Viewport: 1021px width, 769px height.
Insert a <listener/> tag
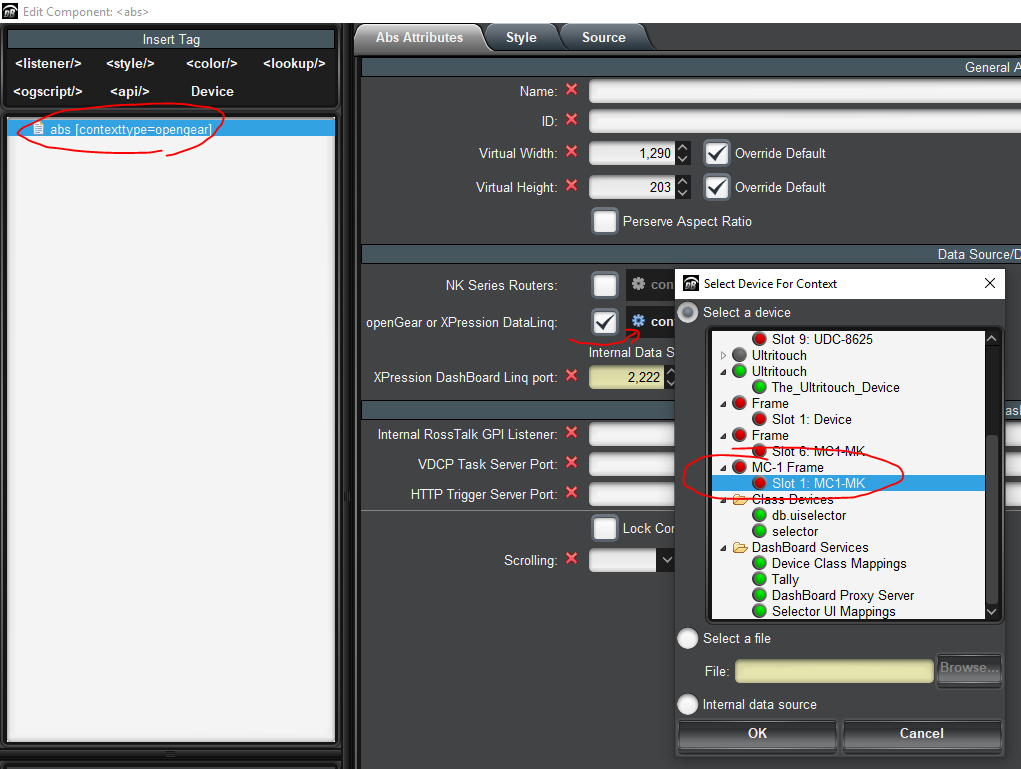(x=48, y=63)
